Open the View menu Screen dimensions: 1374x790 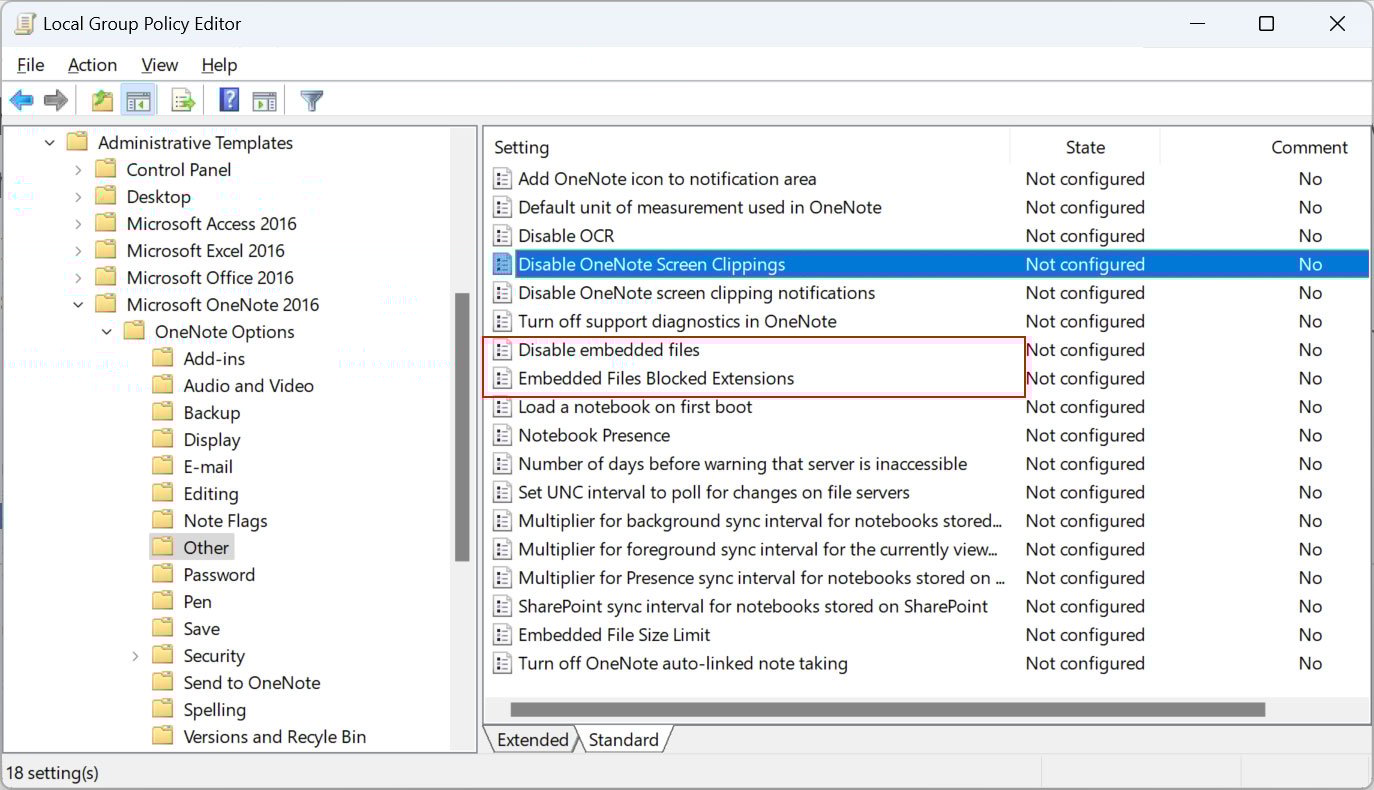point(160,65)
